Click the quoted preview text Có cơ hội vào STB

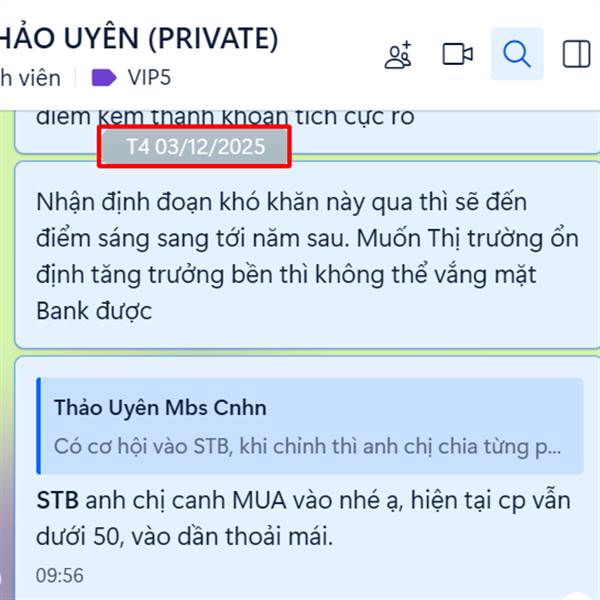(307, 446)
